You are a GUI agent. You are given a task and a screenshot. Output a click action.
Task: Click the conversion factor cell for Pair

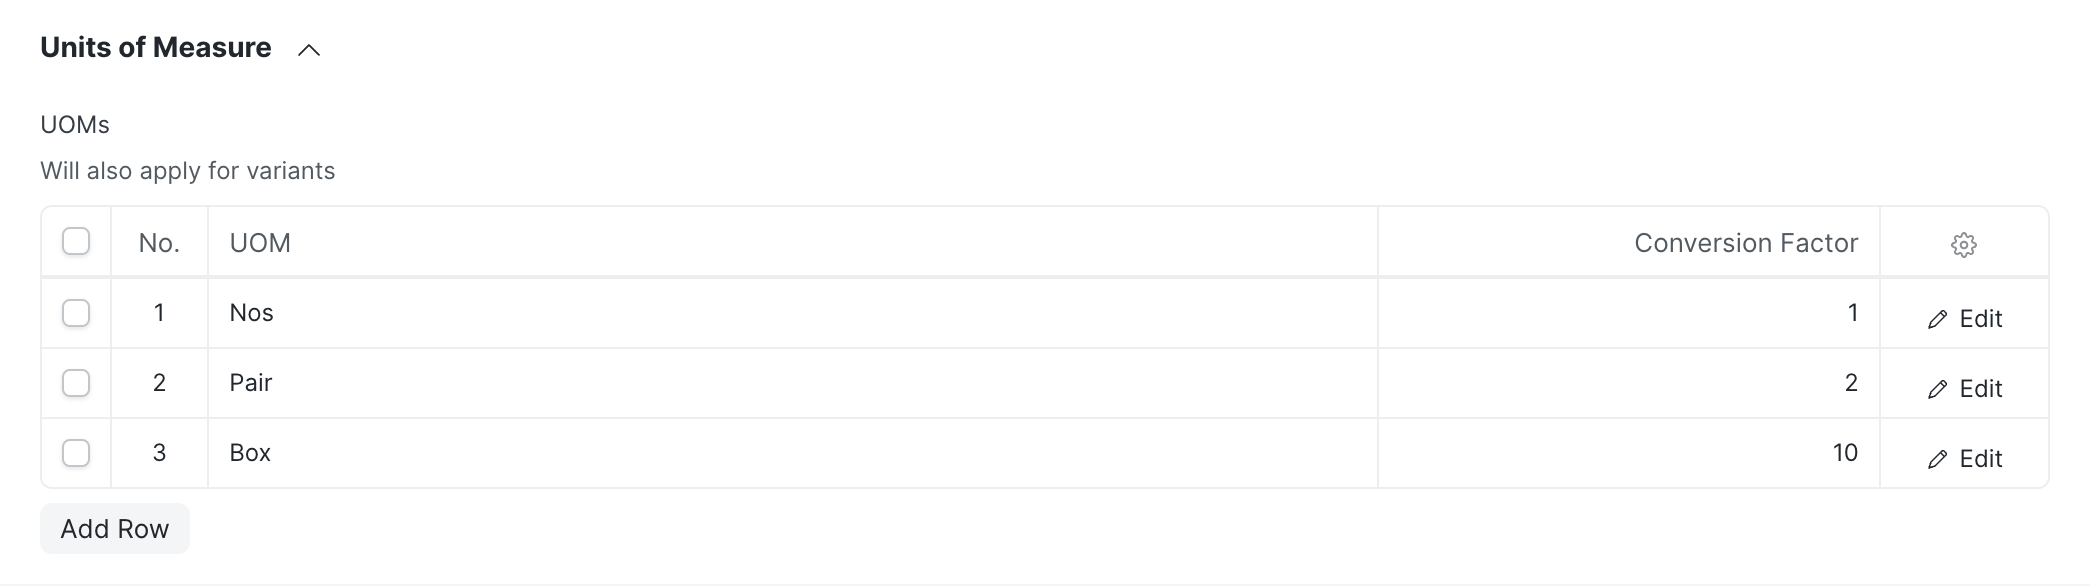(x=1628, y=383)
